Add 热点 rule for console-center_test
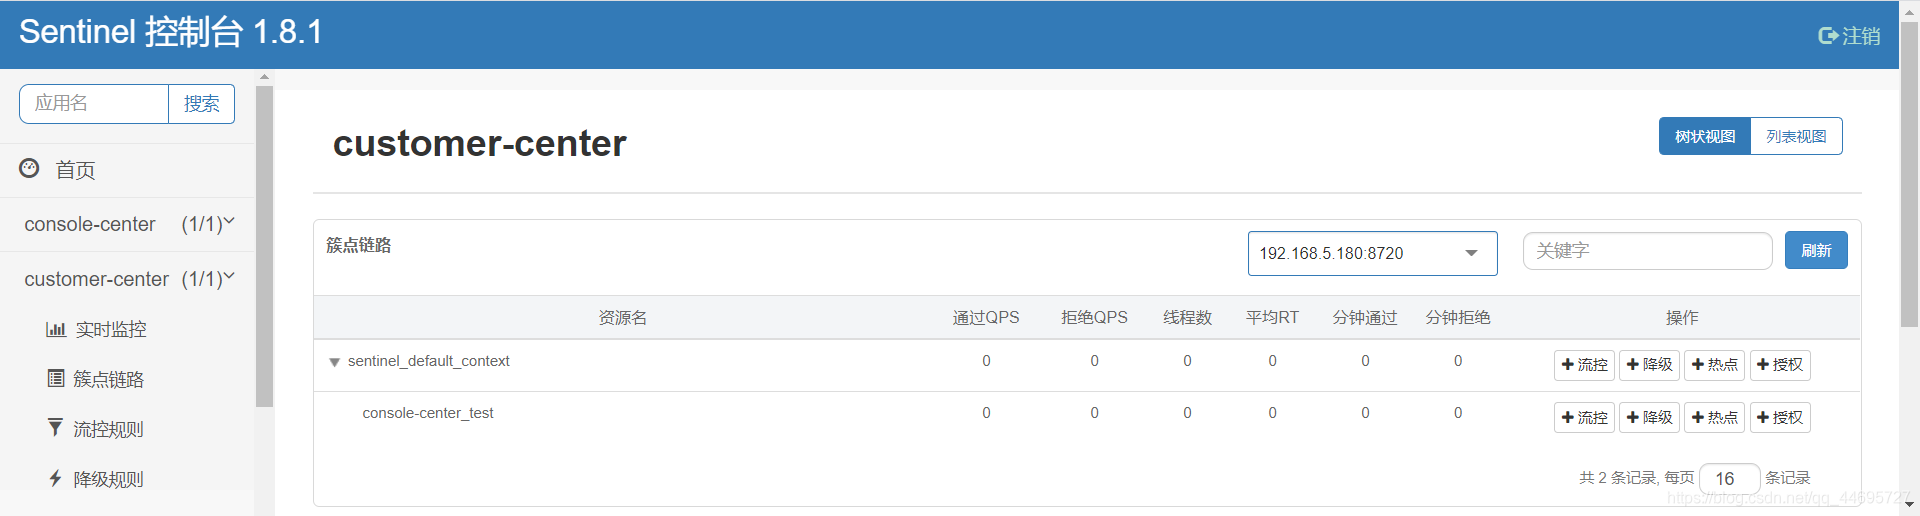The width and height of the screenshot is (1920, 516). tap(1715, 417)
